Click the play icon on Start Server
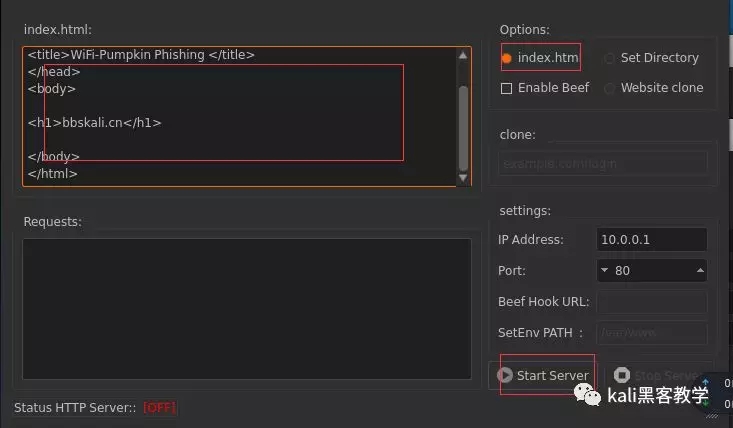The width and height of the screenshot is (733, 428). (x=506, y=376)
